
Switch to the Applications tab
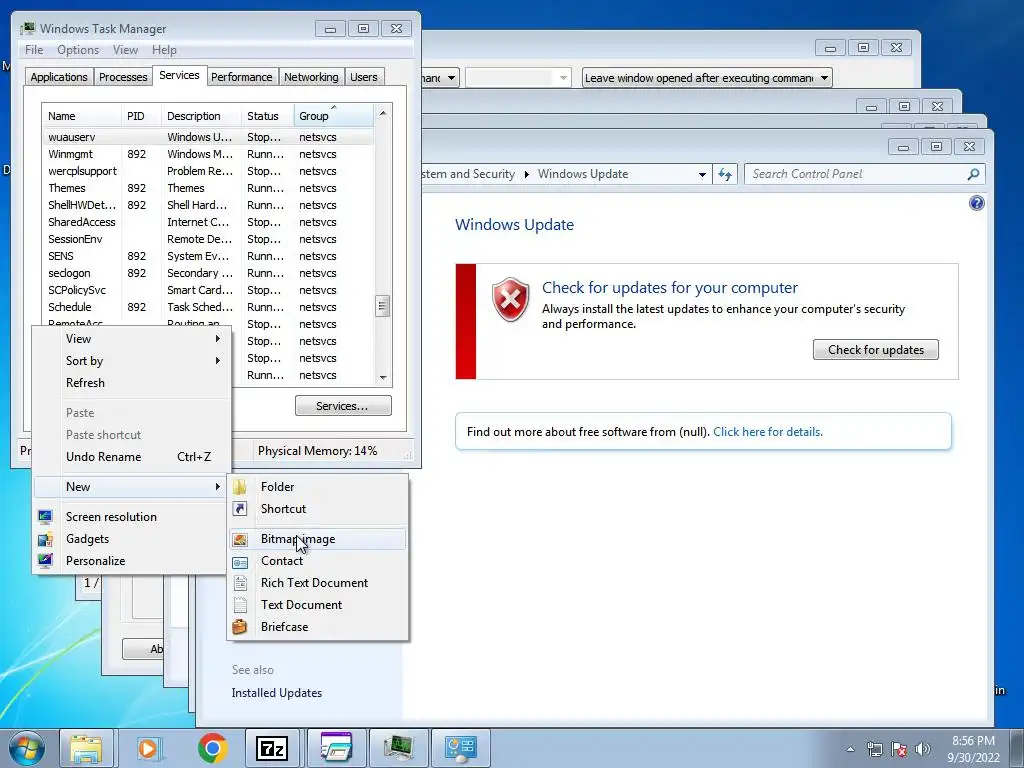(59, 77)
